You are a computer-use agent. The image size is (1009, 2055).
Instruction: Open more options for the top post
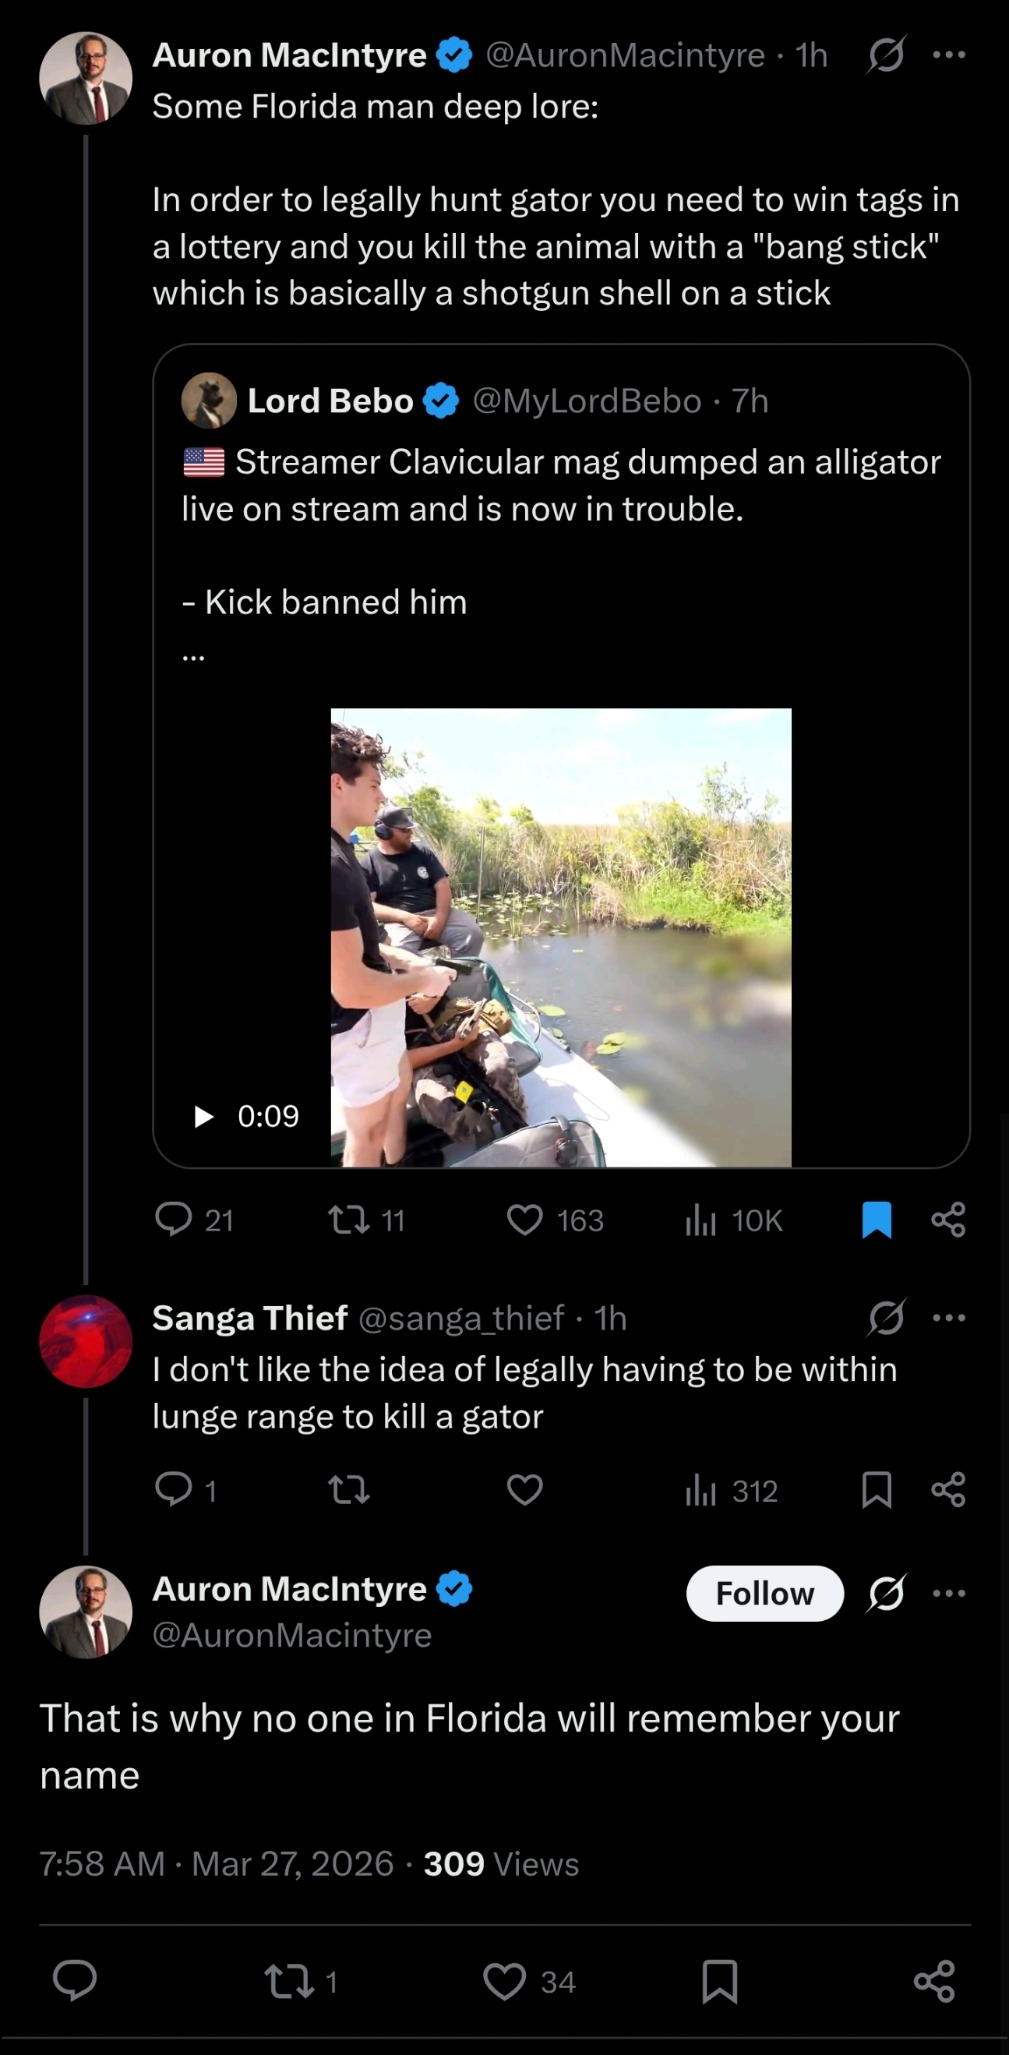click(x=948, y=55)
